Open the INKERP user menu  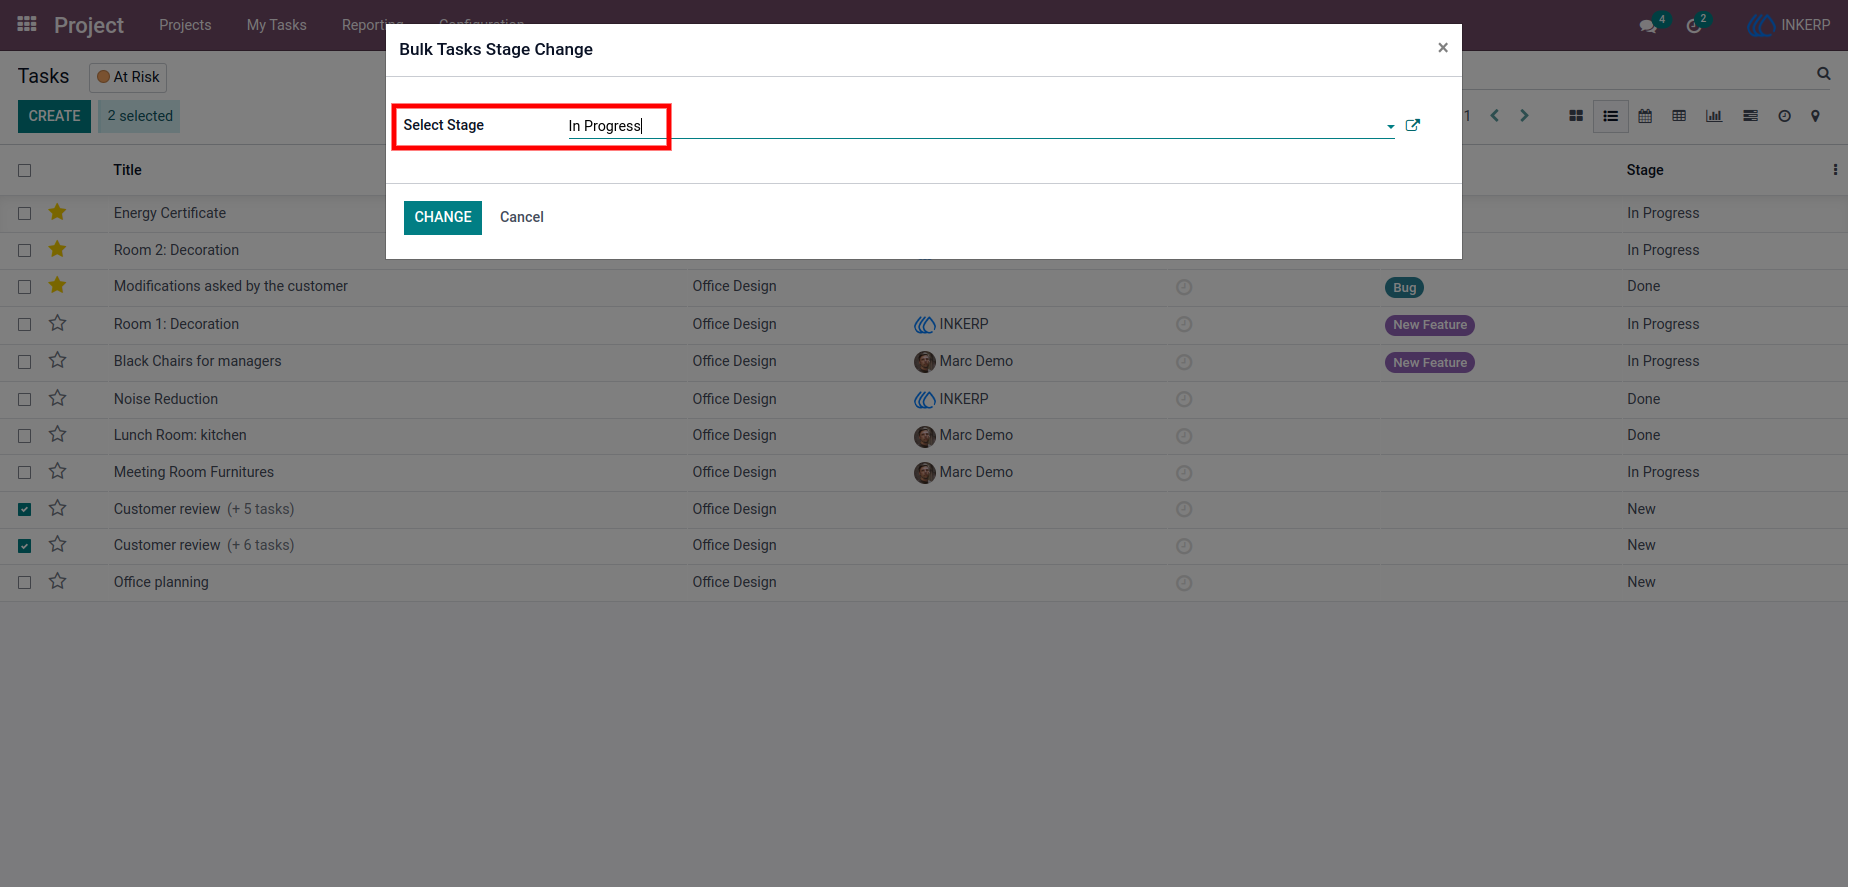pos(1789,25)
